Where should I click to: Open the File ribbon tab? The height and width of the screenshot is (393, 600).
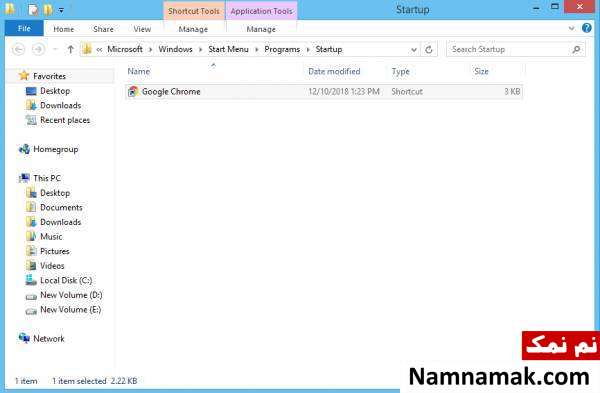(x=24, y=28)
